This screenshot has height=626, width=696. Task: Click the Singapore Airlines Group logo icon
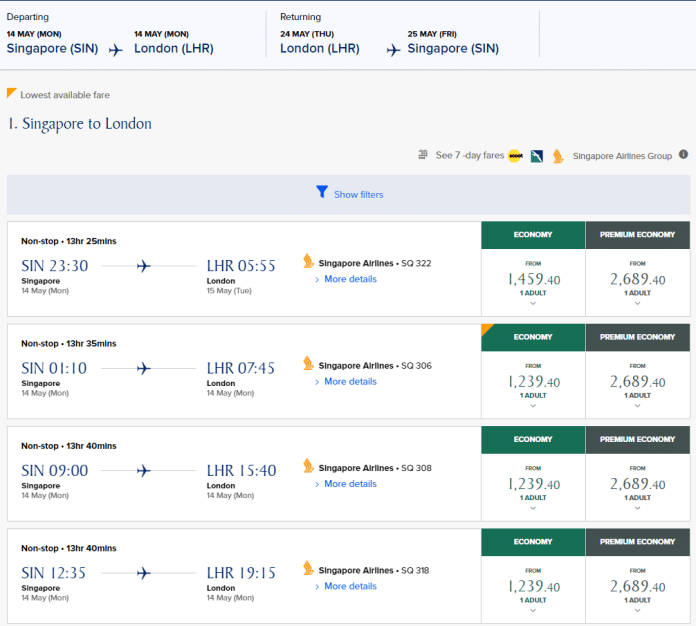(x=558, y=156)
